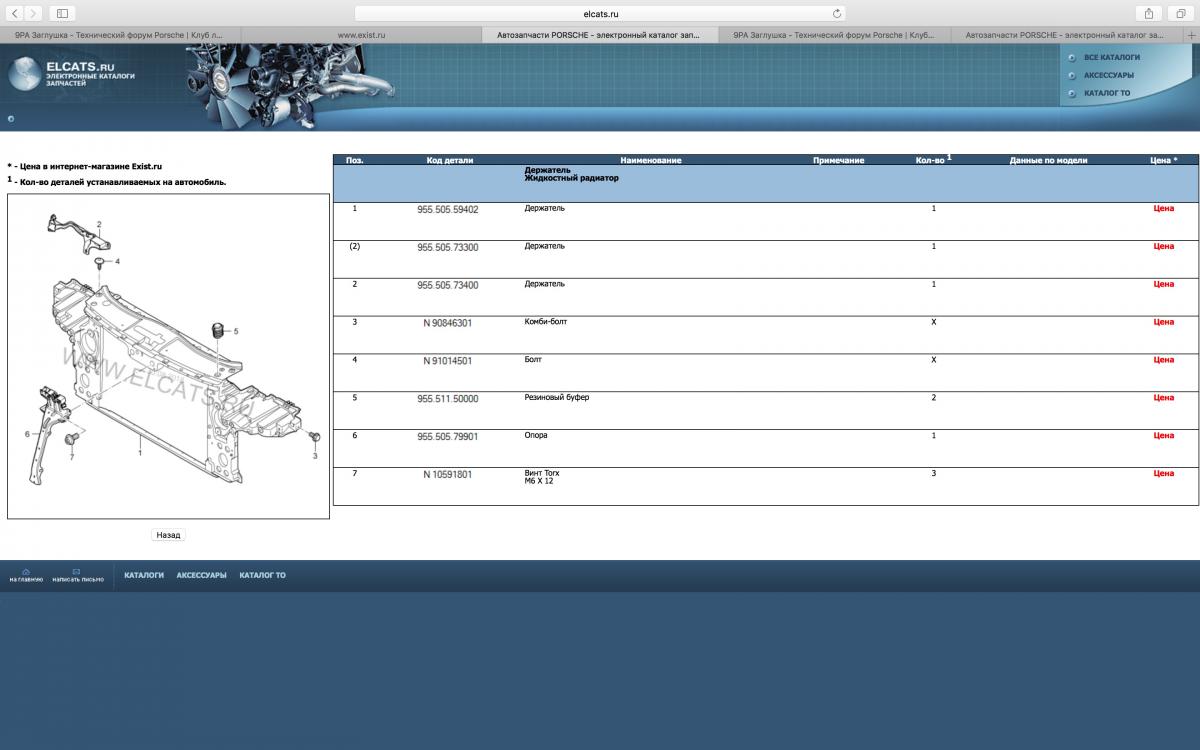Open 'АКСЕССУАРЫ' link in top-right menu
1200x750 pixels.
[x=1108, y=75]
